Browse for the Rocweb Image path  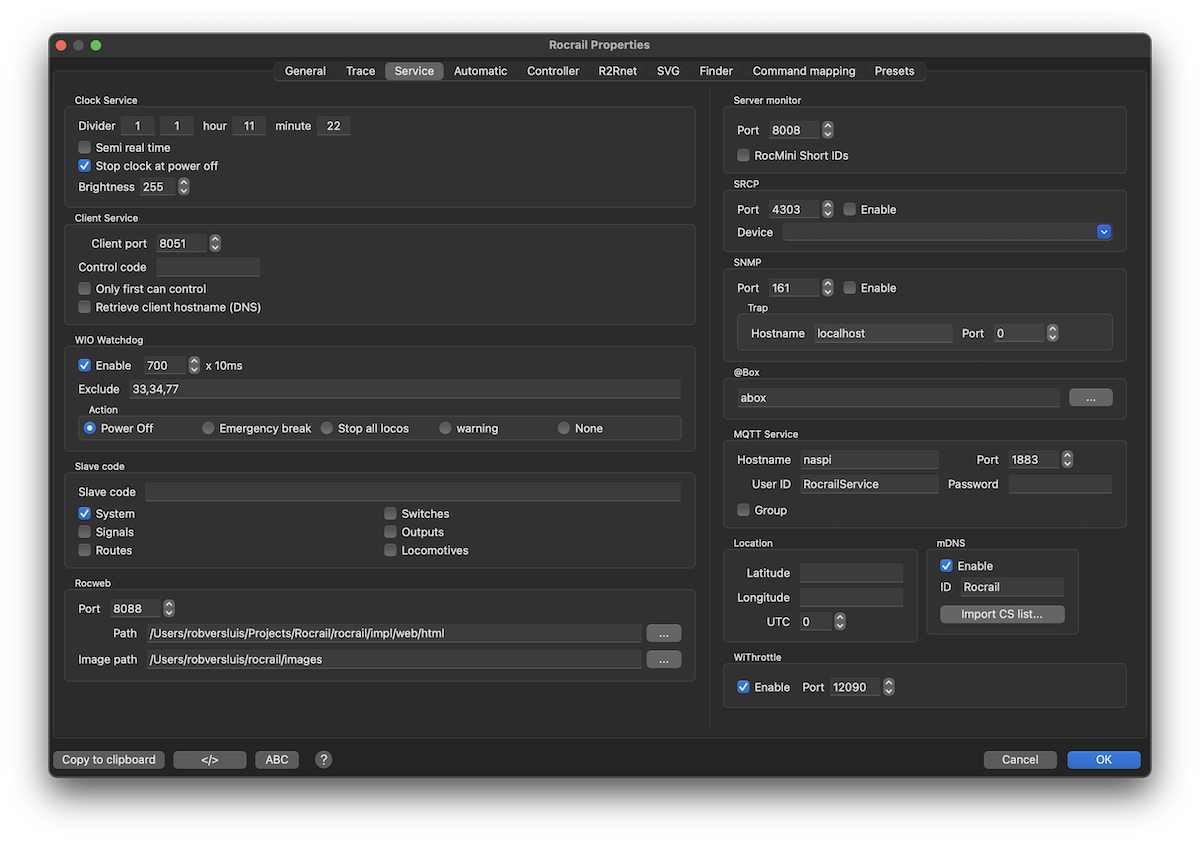(663, 660)
